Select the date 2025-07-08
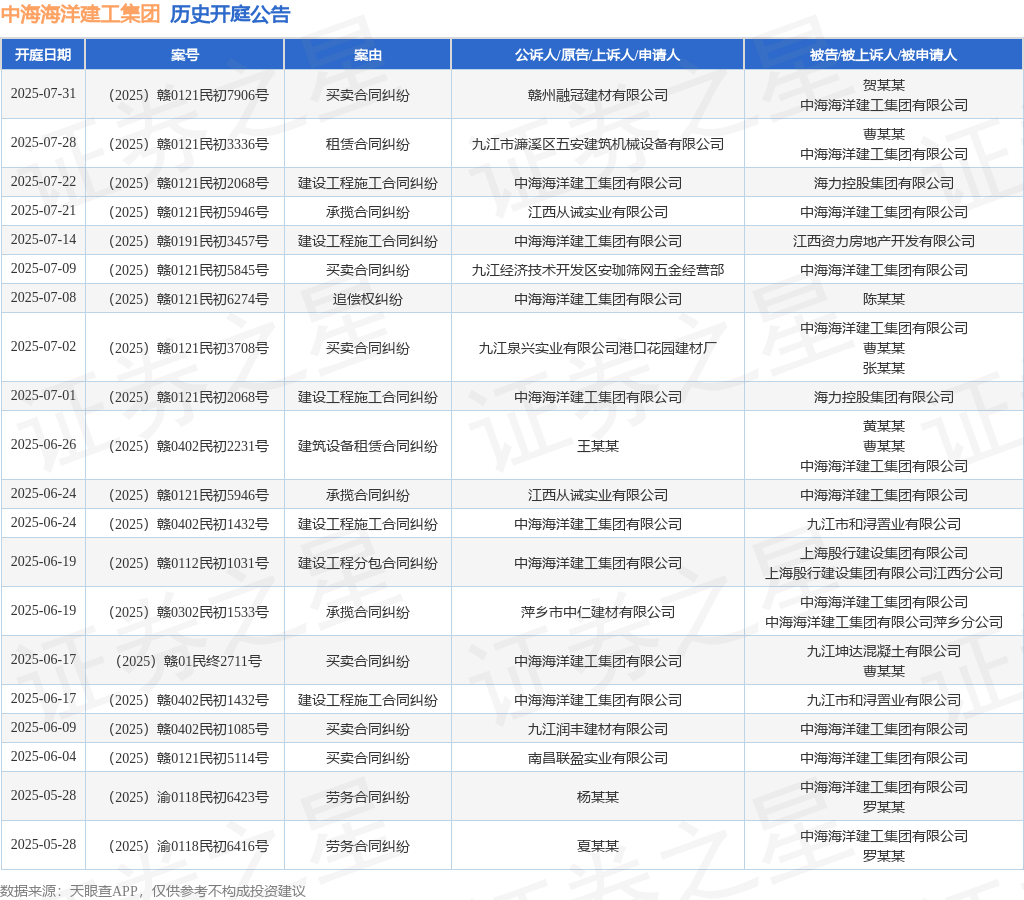Screen dimensions: 1024x900 click(x=43, y=297)
